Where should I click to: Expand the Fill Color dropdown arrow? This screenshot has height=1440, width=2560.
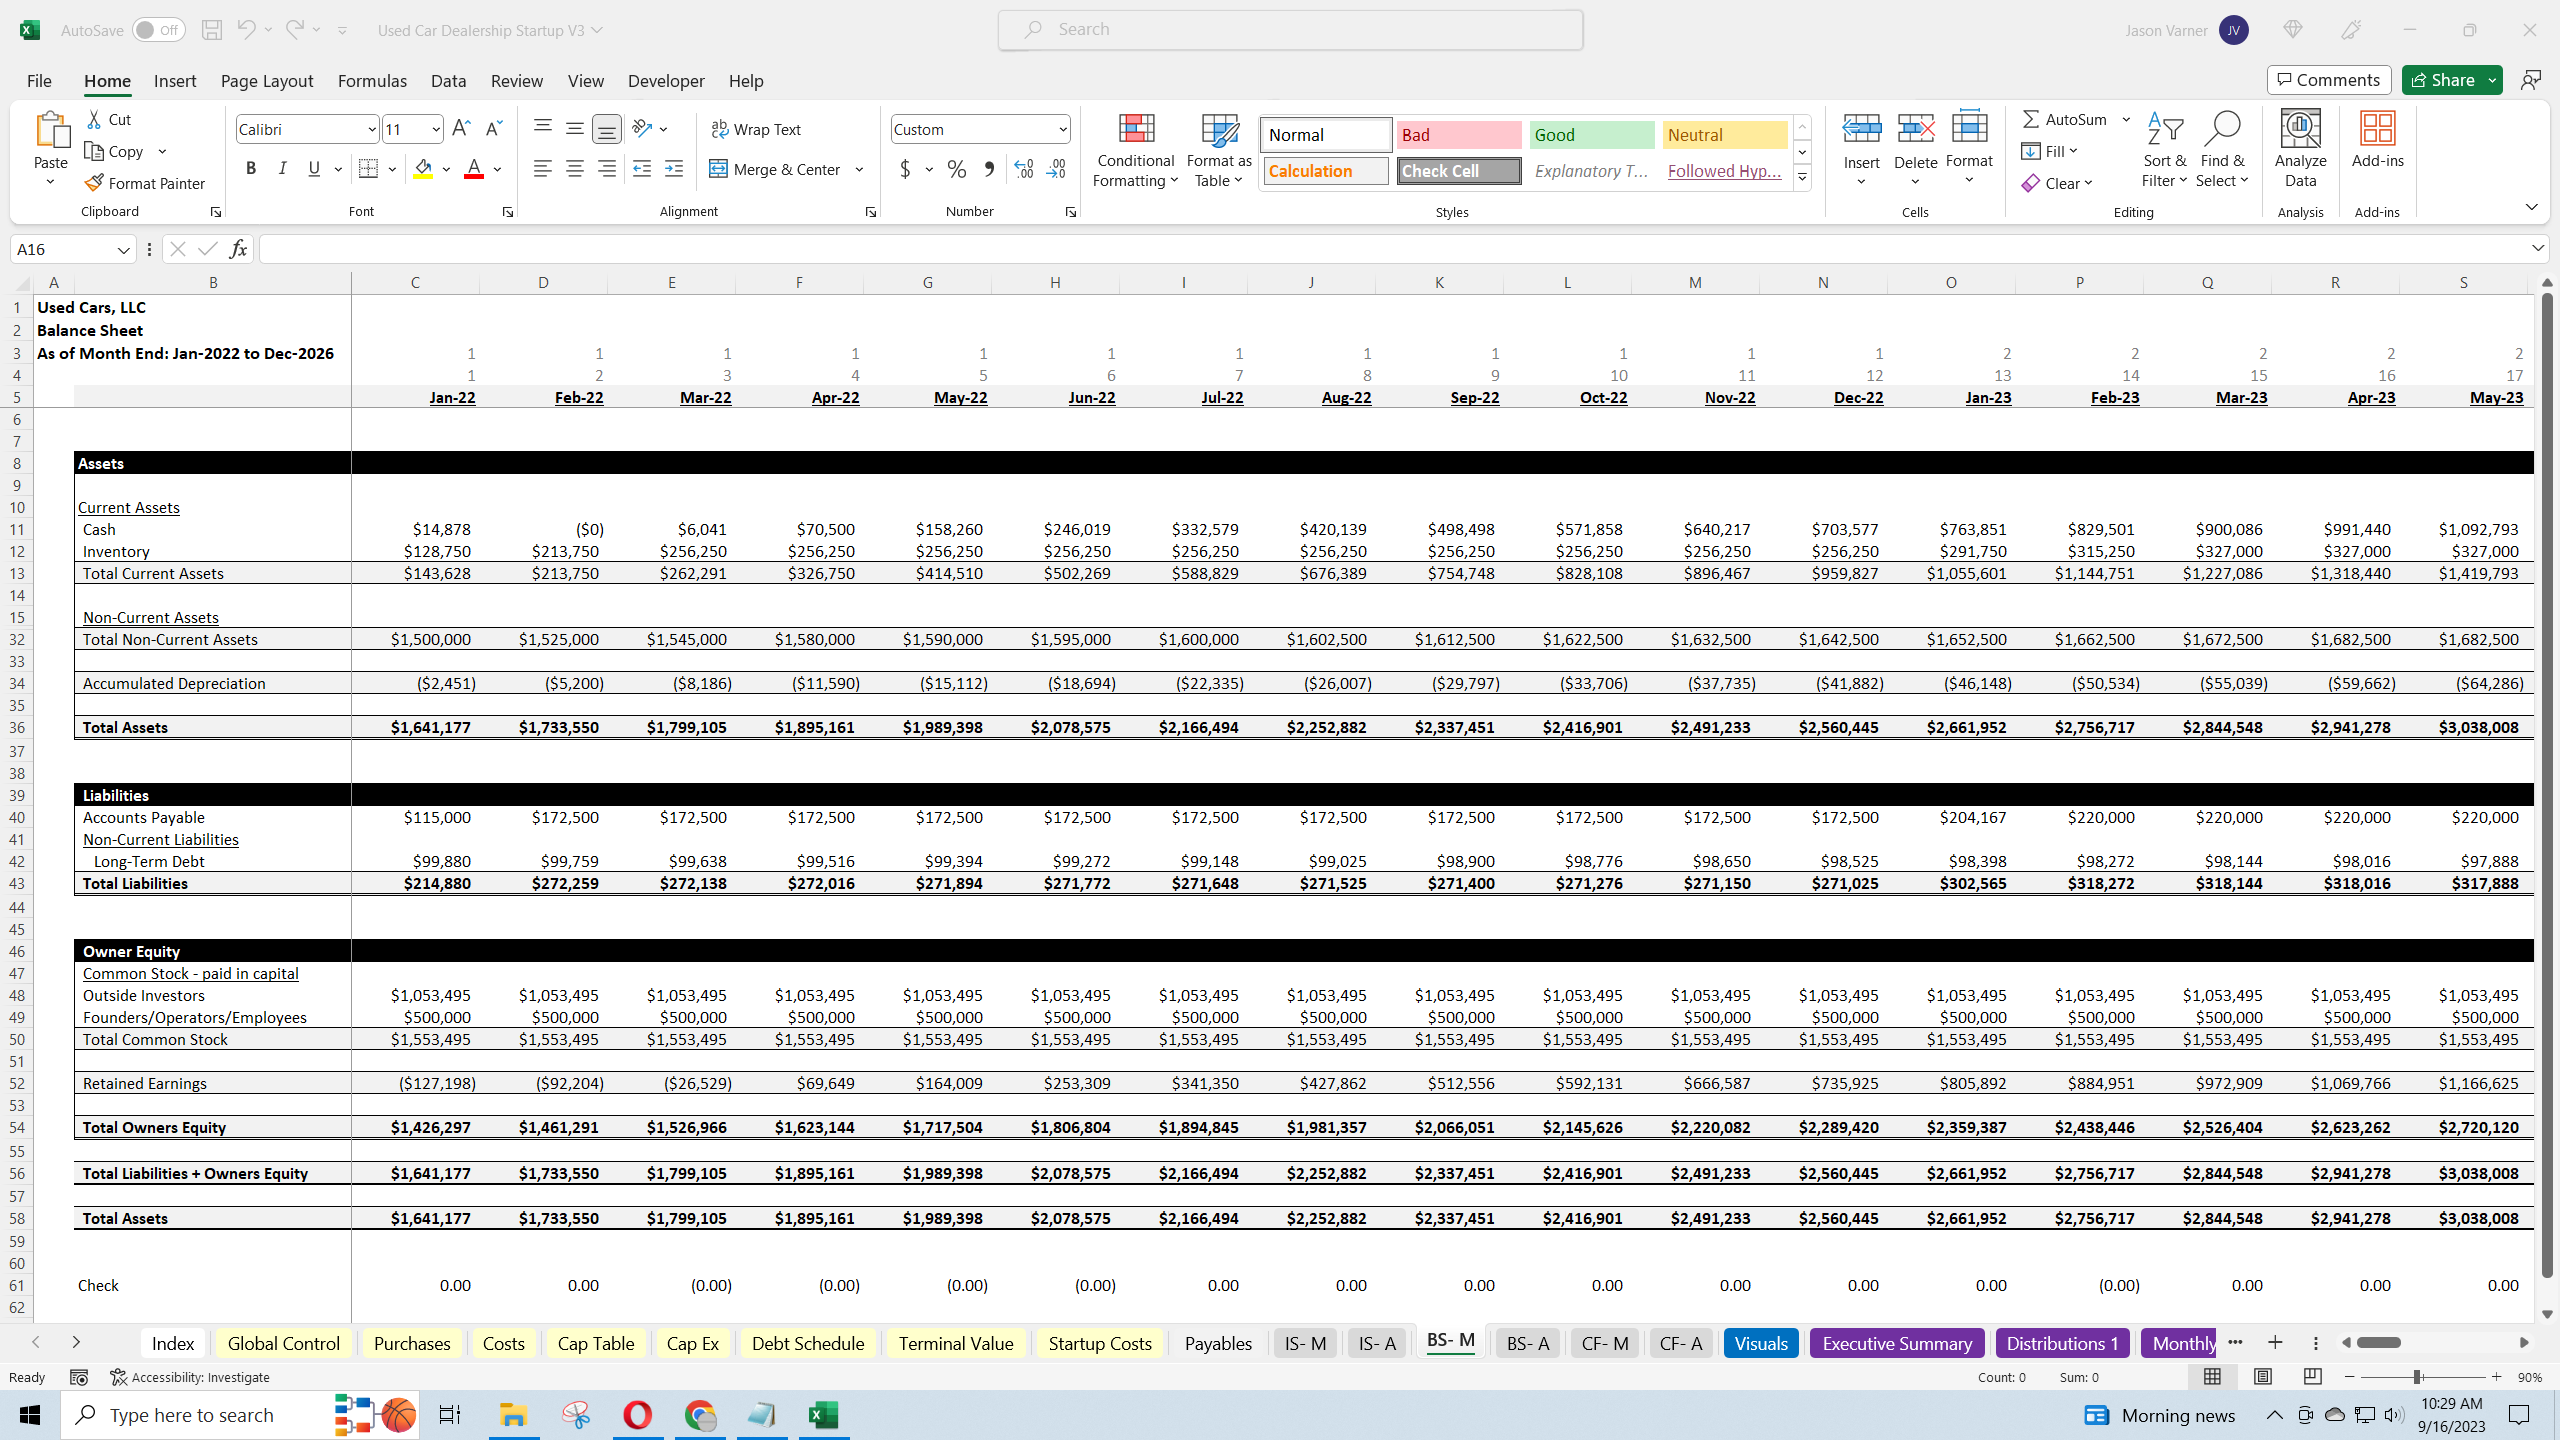point(447,169)
